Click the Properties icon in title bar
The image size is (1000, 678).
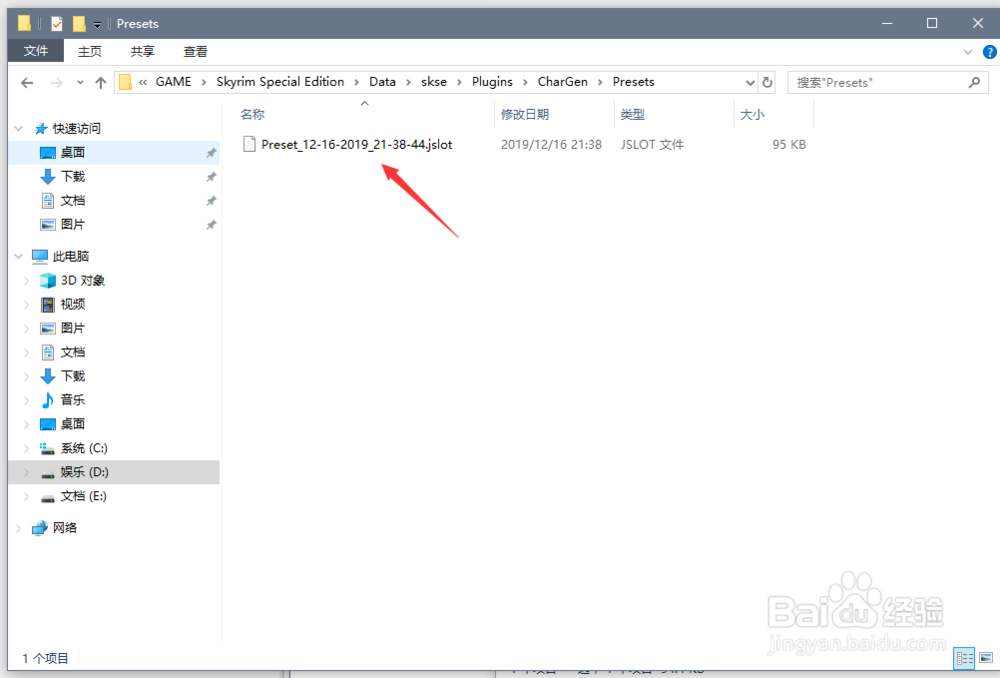click(57, 24)
